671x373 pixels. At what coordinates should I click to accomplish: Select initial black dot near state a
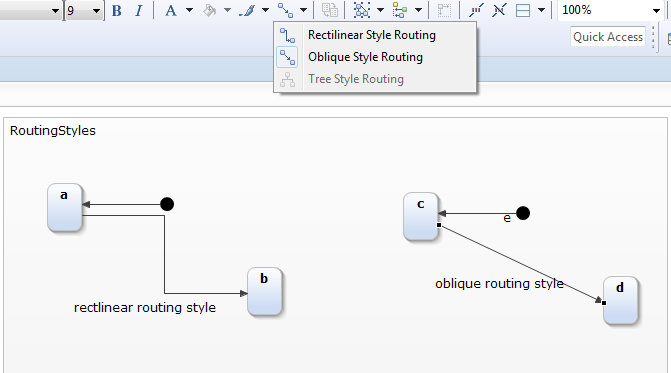tap(167, 204)
